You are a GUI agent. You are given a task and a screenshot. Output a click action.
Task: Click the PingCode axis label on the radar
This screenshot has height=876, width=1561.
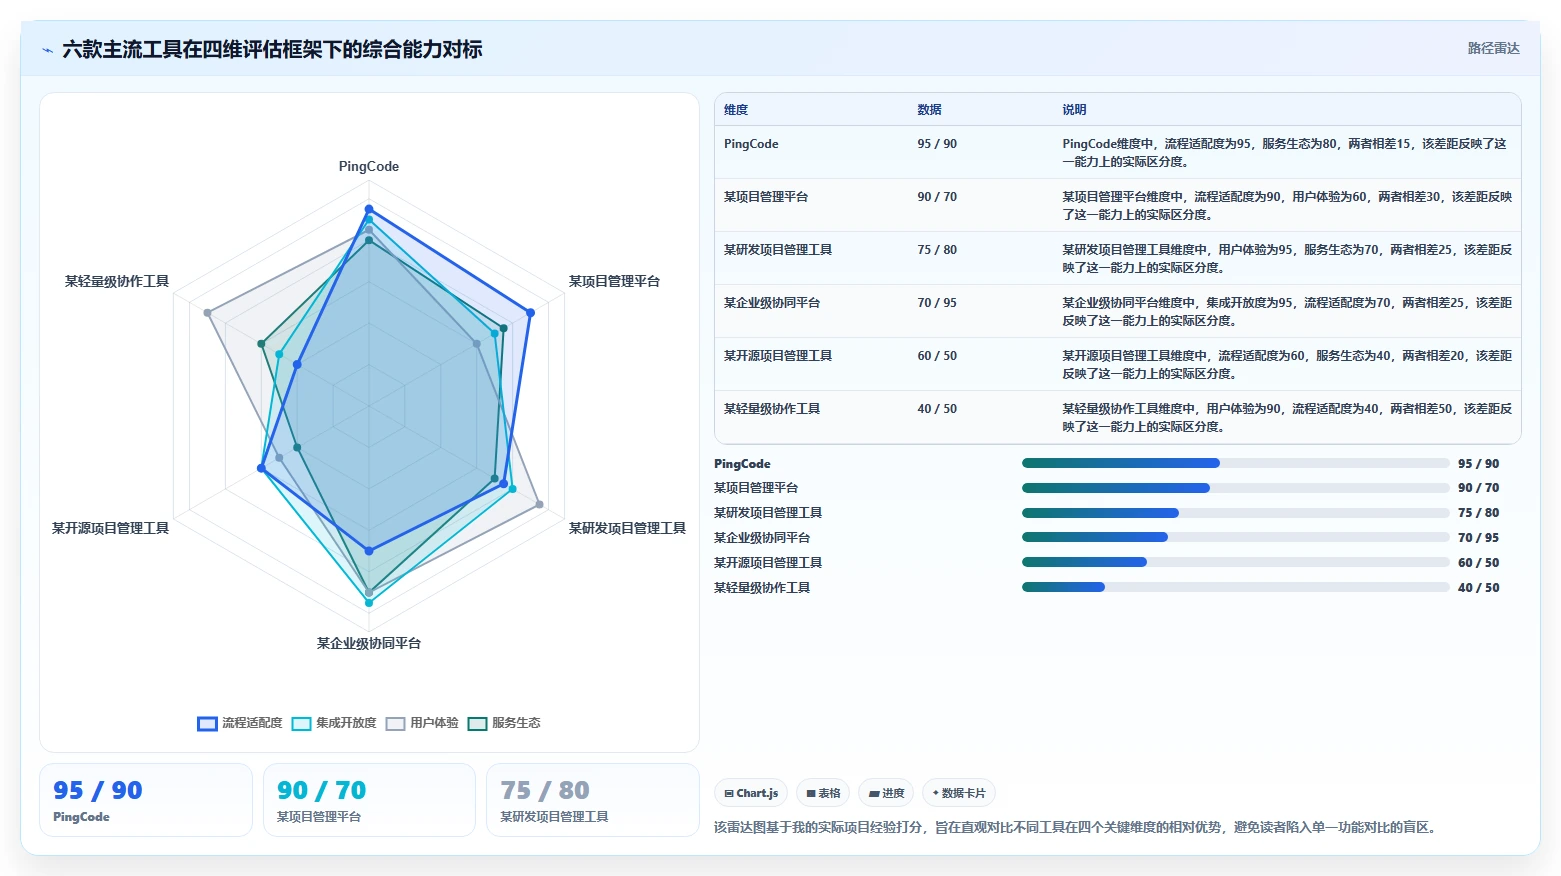pyautogui.click(x=369, y=167)
